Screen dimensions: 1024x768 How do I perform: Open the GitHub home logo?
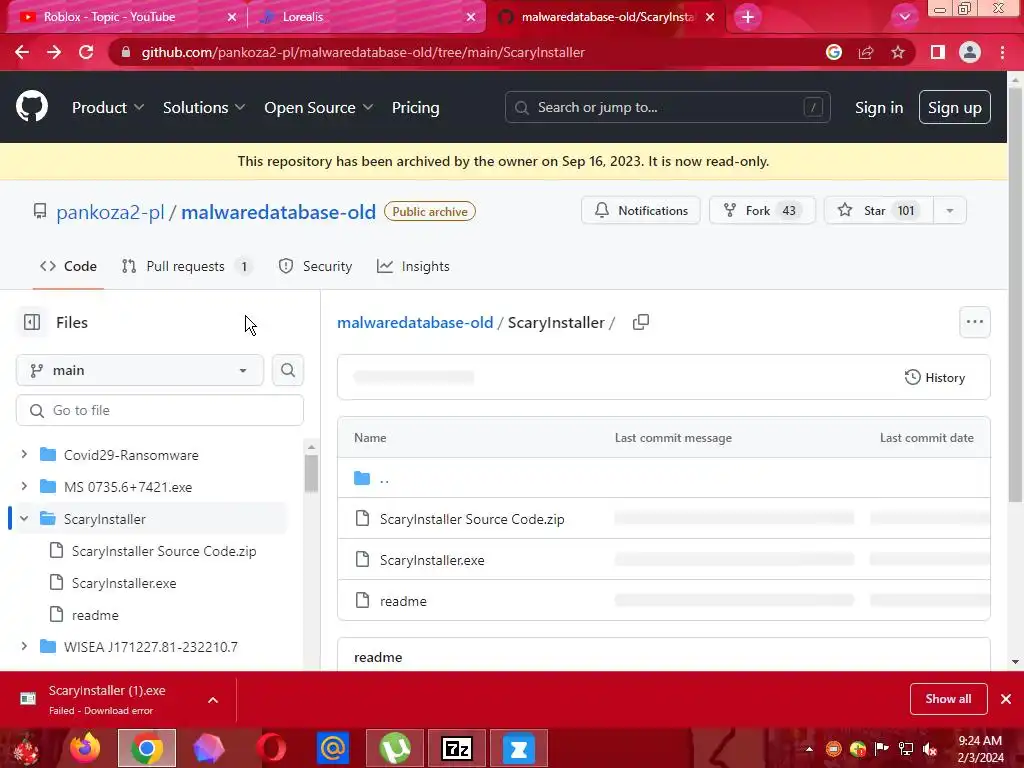[x=31, y=107]
